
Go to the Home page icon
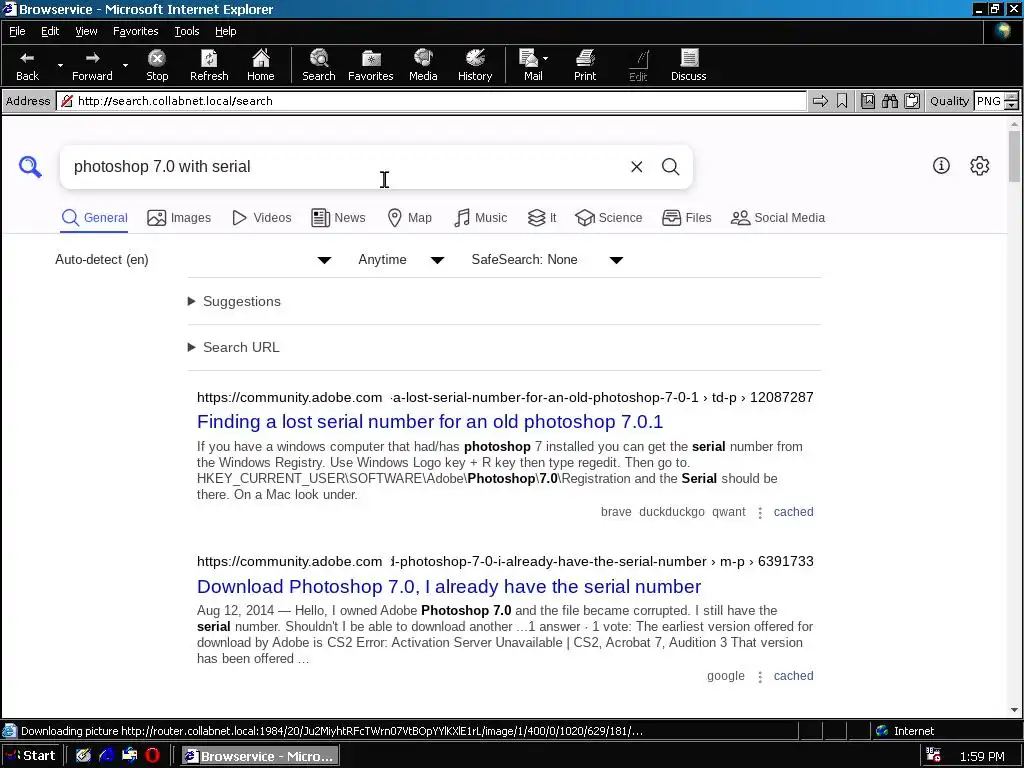tap(261, 65)
